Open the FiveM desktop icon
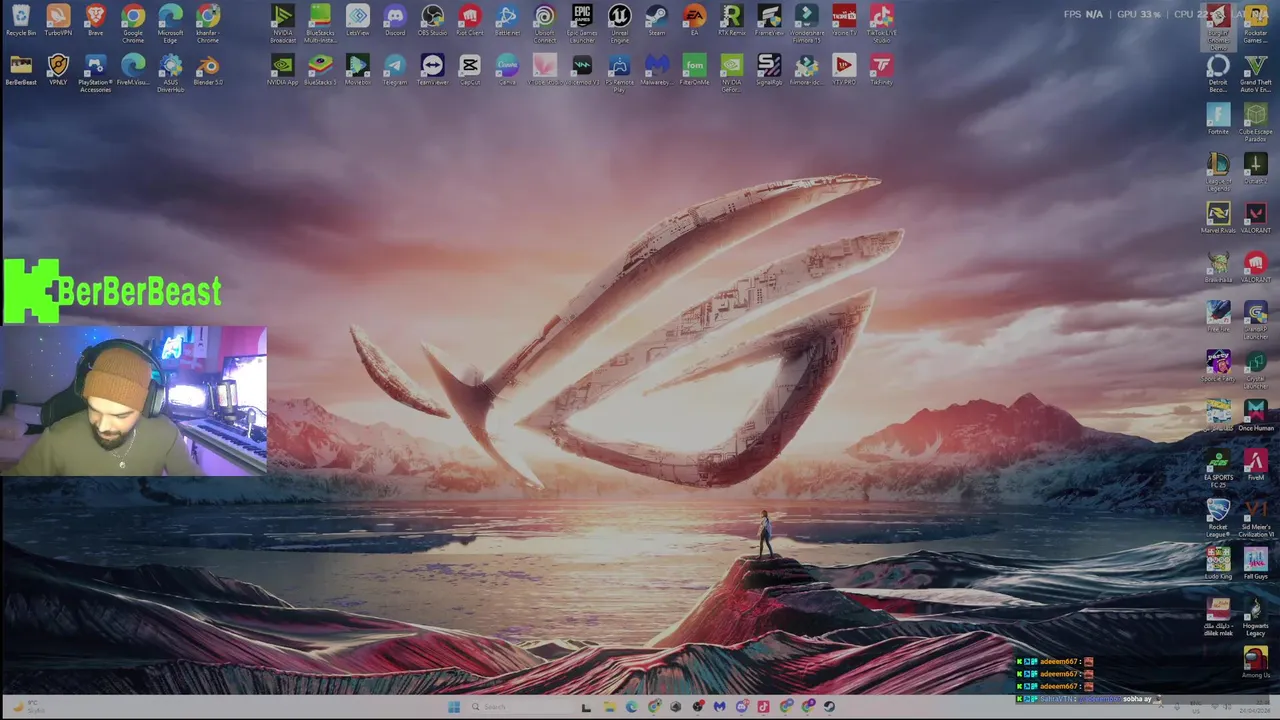Viewport: 1280px width, 720px height. [1255, 465]
